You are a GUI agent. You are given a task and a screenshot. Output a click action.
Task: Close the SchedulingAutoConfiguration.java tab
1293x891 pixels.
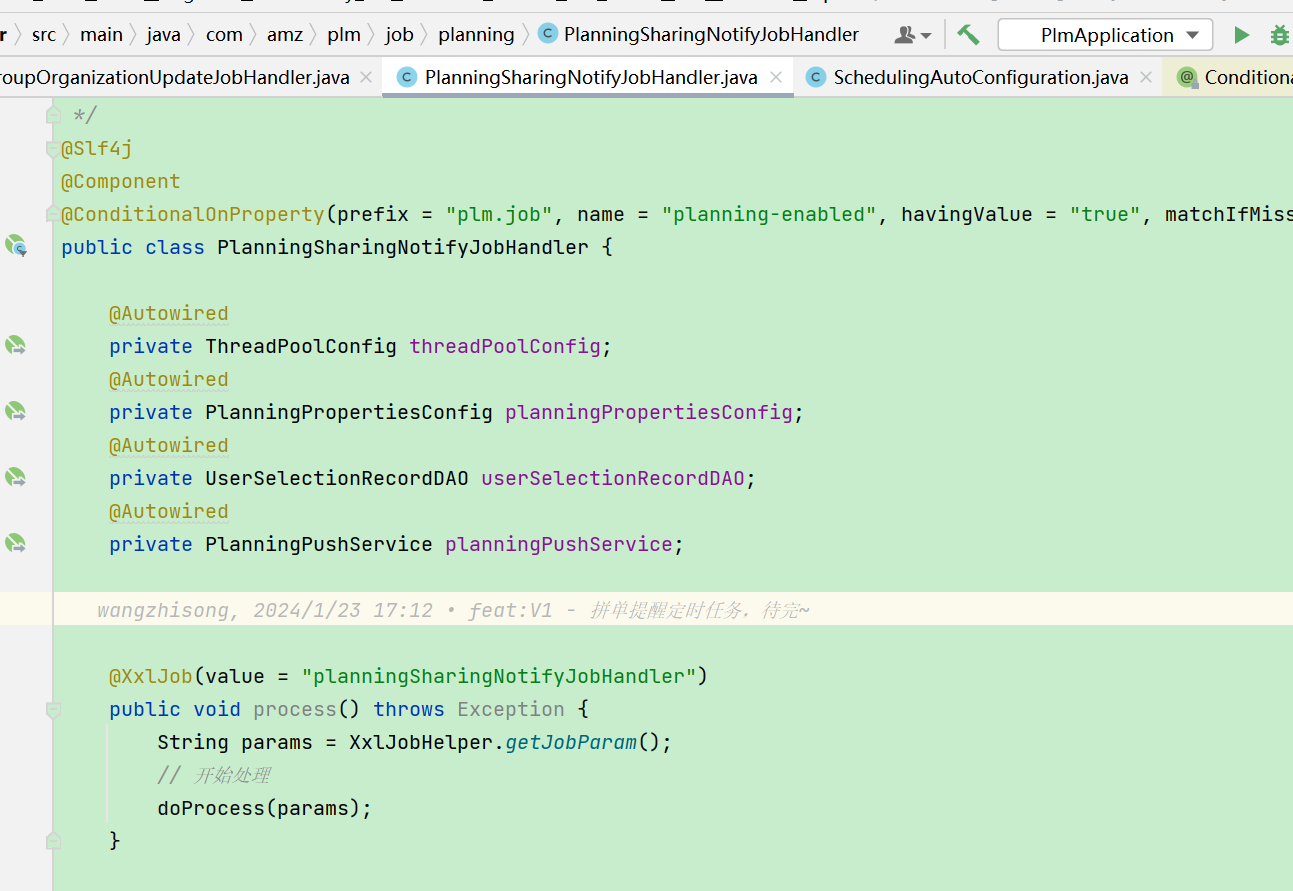click(x=1146, y=77)
